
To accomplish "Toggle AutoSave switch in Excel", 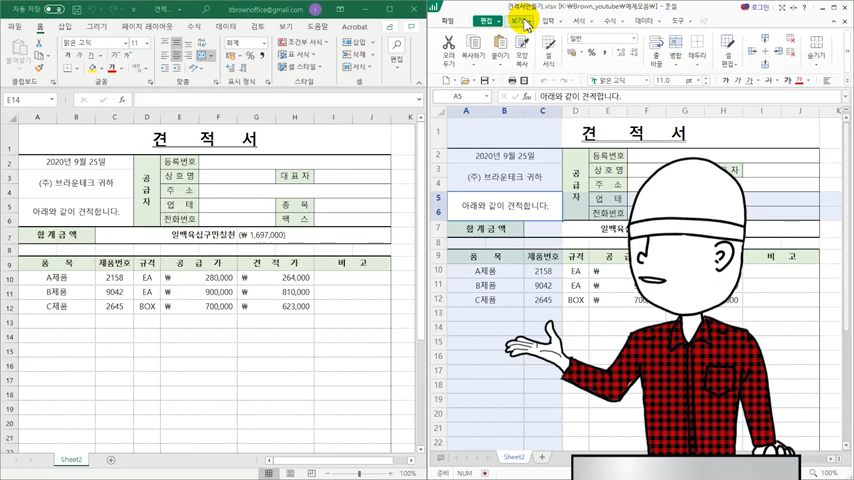I will [x=54, y=9].
